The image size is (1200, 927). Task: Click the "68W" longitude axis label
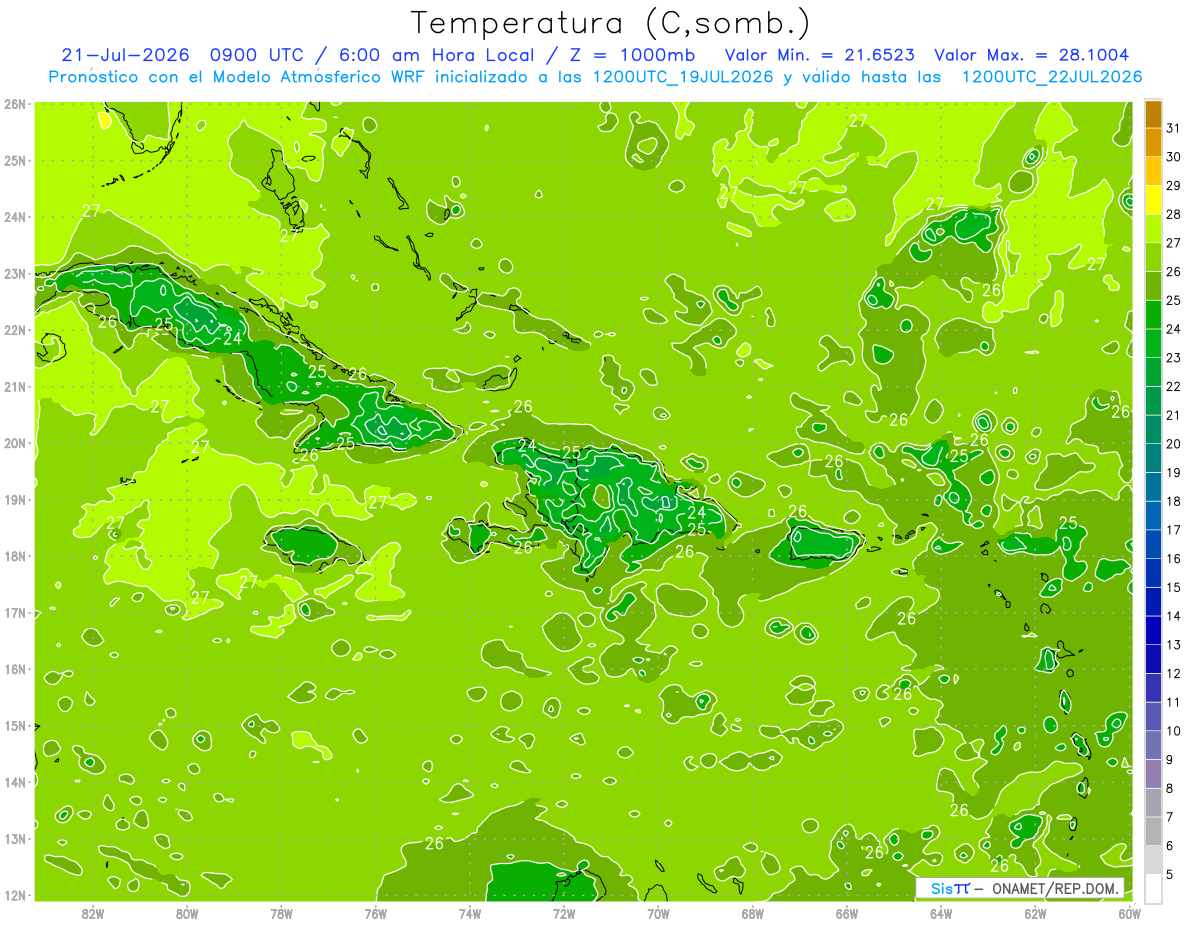click(x=752, y=913)
